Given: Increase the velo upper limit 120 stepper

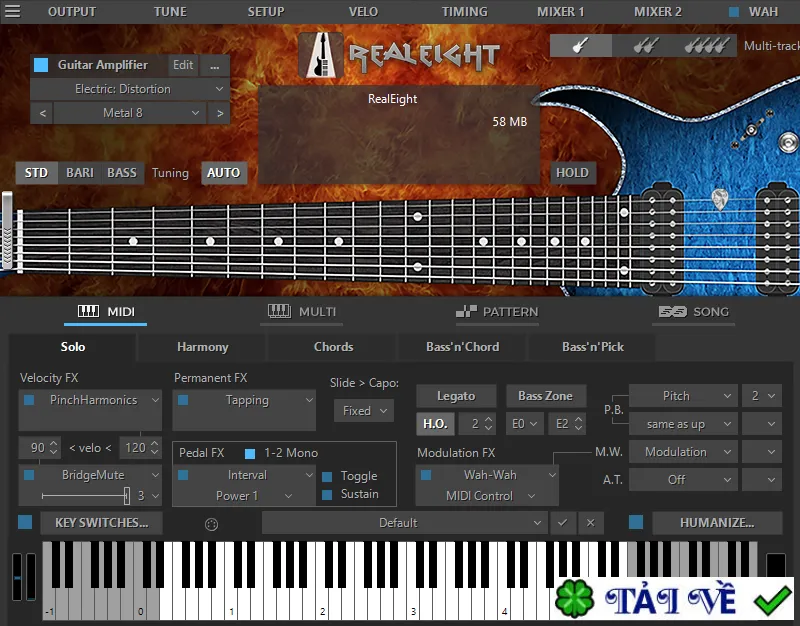Looking at the screenshot, I should (155, 443).
